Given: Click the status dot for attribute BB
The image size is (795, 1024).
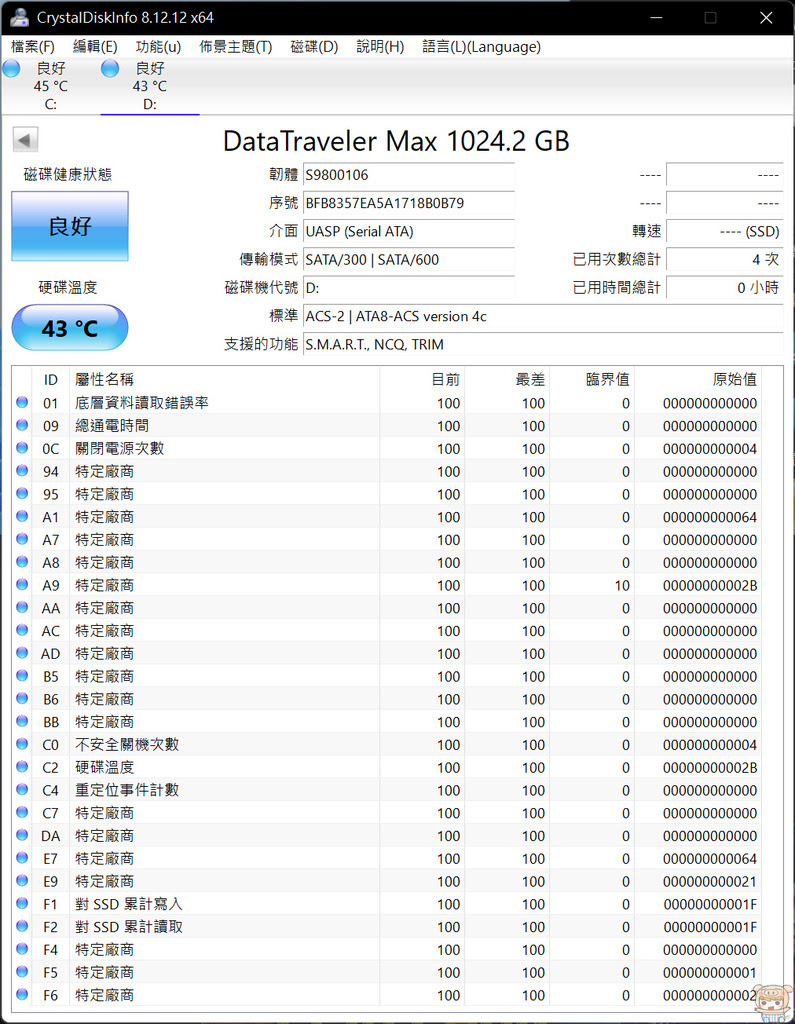Looking at the screenshot, I should [22, 721].
